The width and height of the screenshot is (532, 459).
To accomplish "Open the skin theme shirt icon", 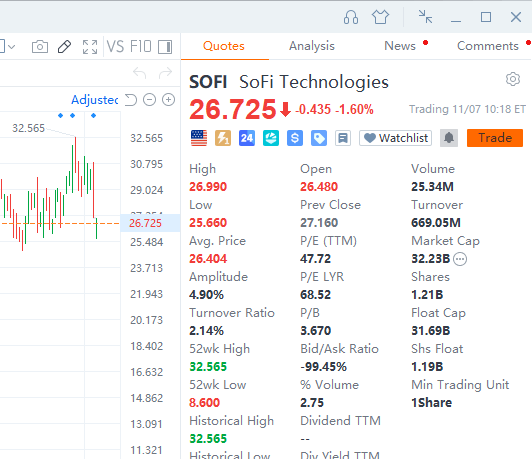I will pyautogui.click(x=380, y=17).
